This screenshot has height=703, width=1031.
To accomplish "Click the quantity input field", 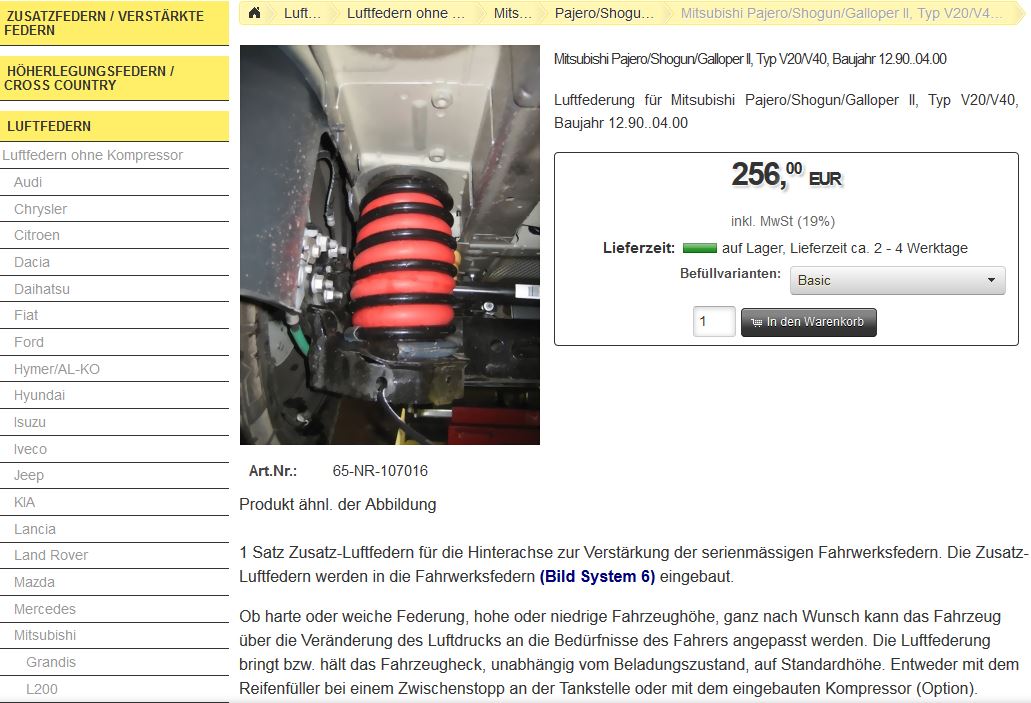I will pyautogui.click(x=713, y=322).
